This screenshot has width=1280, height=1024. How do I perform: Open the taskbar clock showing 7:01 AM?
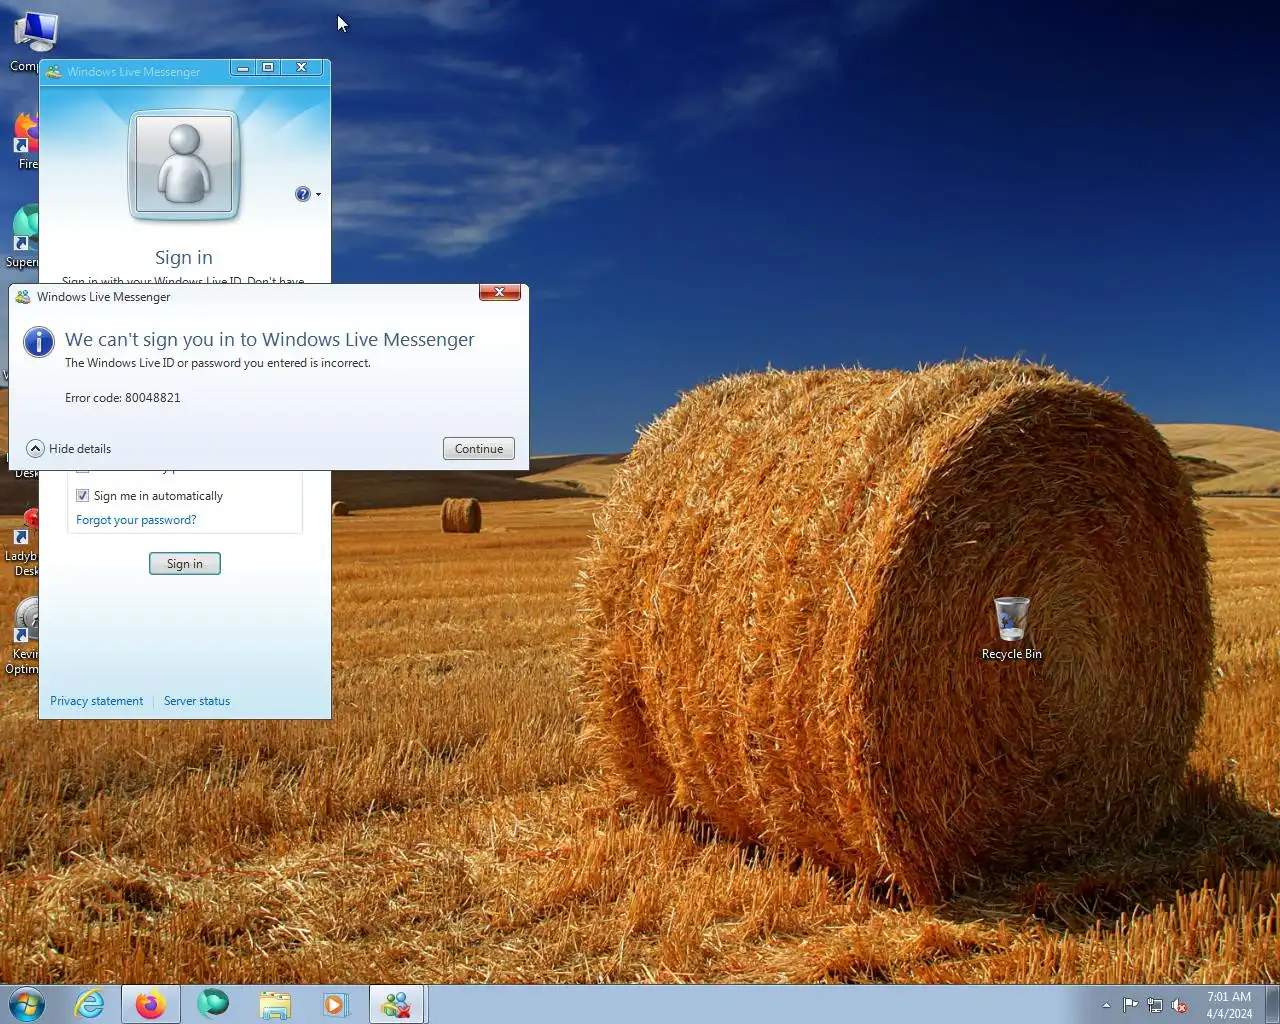tap(1229, 1005)
